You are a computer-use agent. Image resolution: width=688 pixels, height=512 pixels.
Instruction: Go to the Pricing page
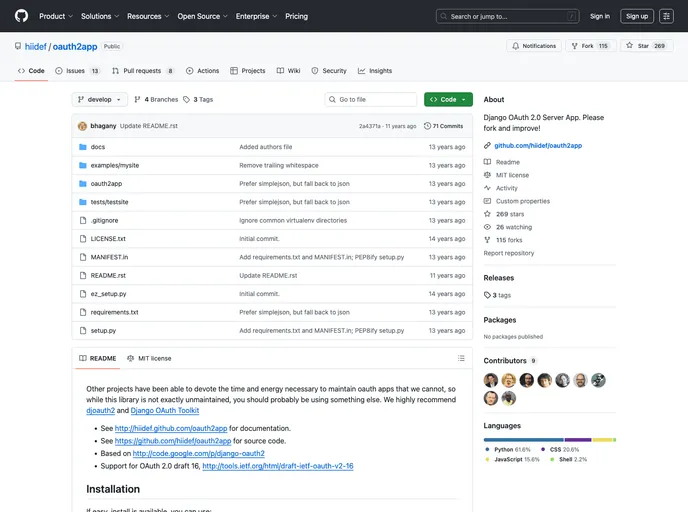click(296, 16)
